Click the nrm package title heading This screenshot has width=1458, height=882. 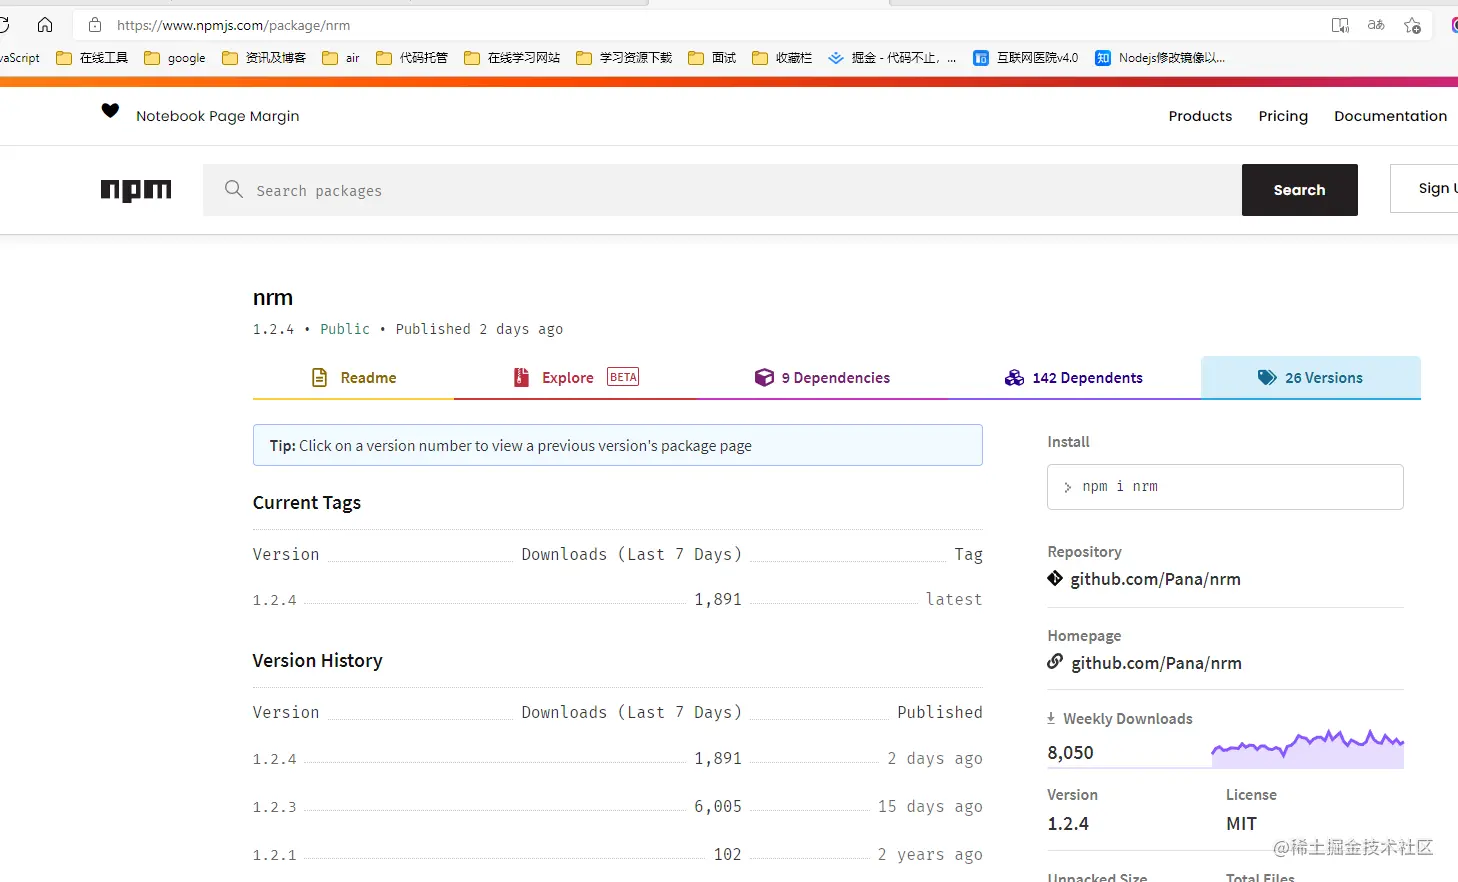point(273,297)
